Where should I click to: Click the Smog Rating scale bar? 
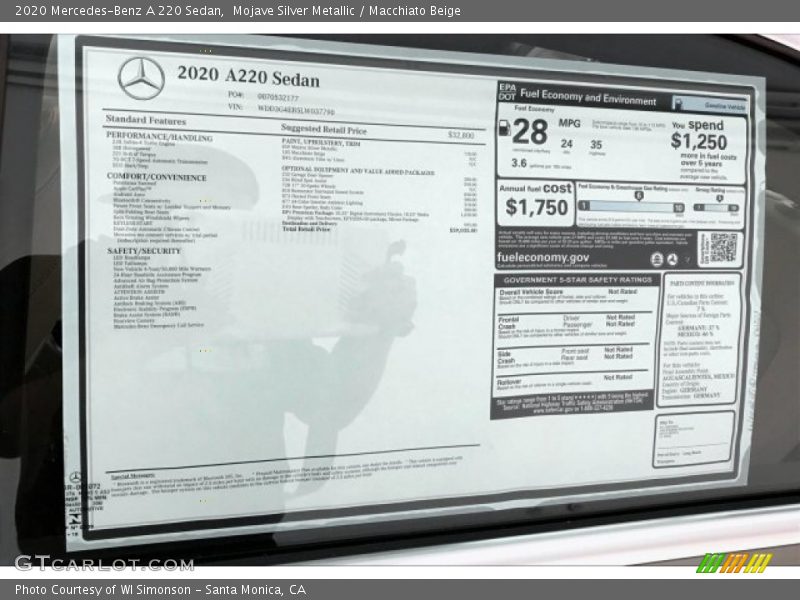coord(716,208)
